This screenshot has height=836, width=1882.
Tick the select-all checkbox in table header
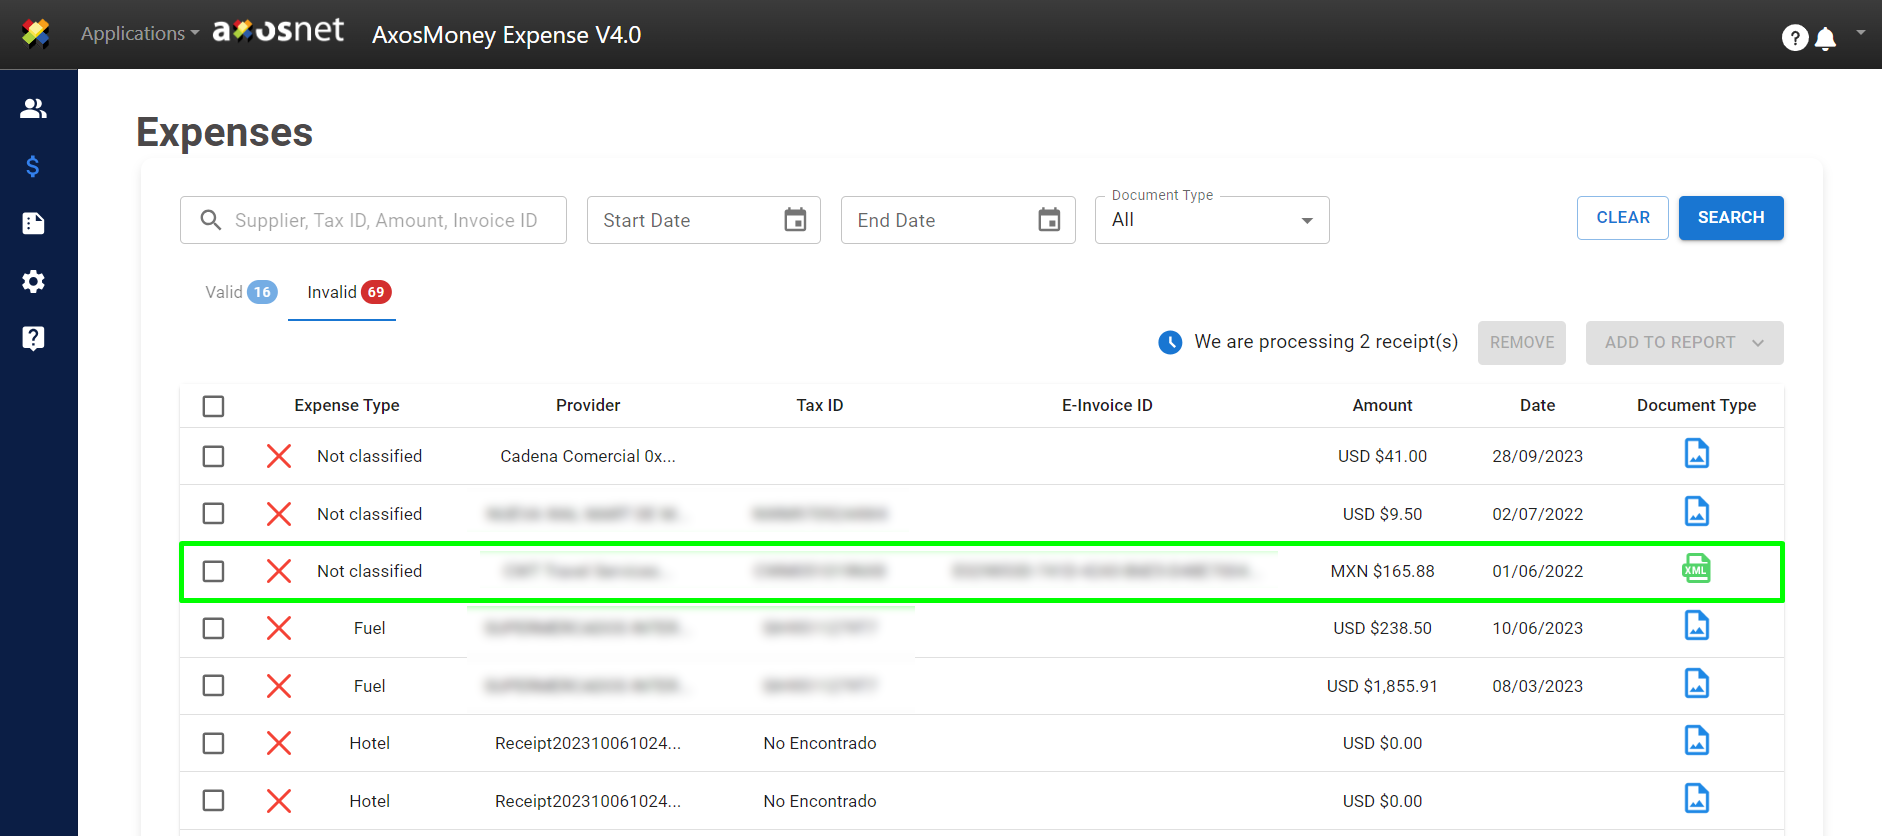tap(213, 406)
